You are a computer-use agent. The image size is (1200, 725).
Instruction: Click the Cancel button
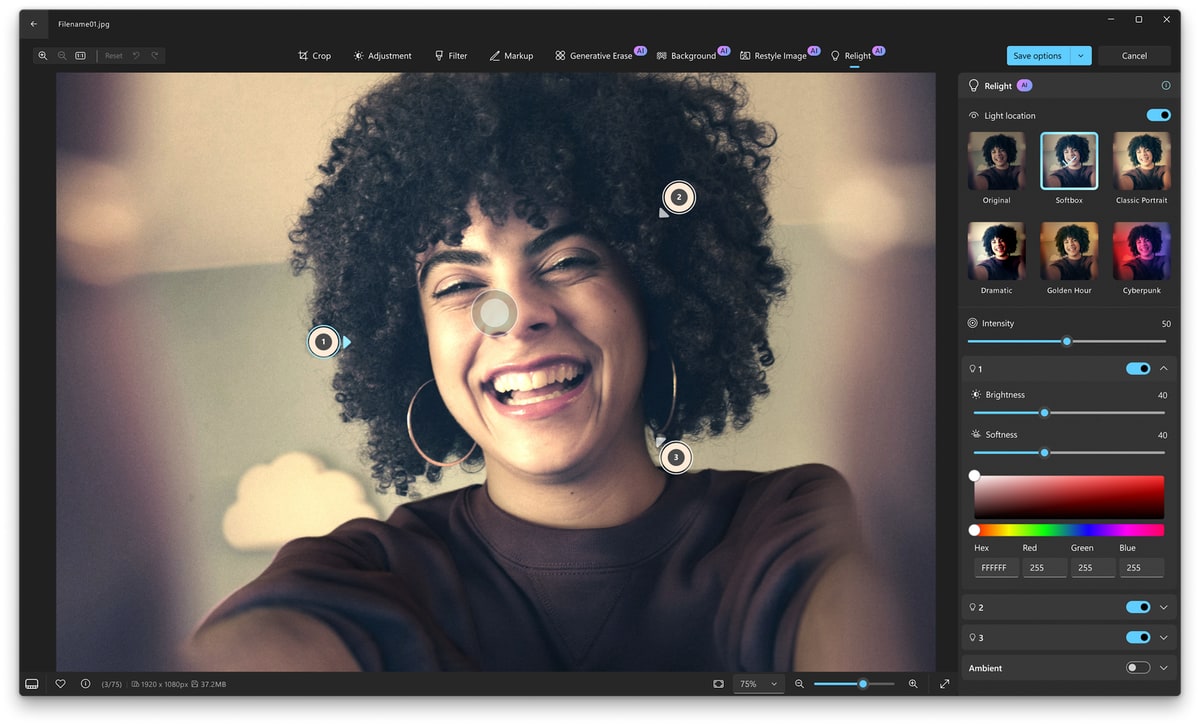click(1134, 56)
